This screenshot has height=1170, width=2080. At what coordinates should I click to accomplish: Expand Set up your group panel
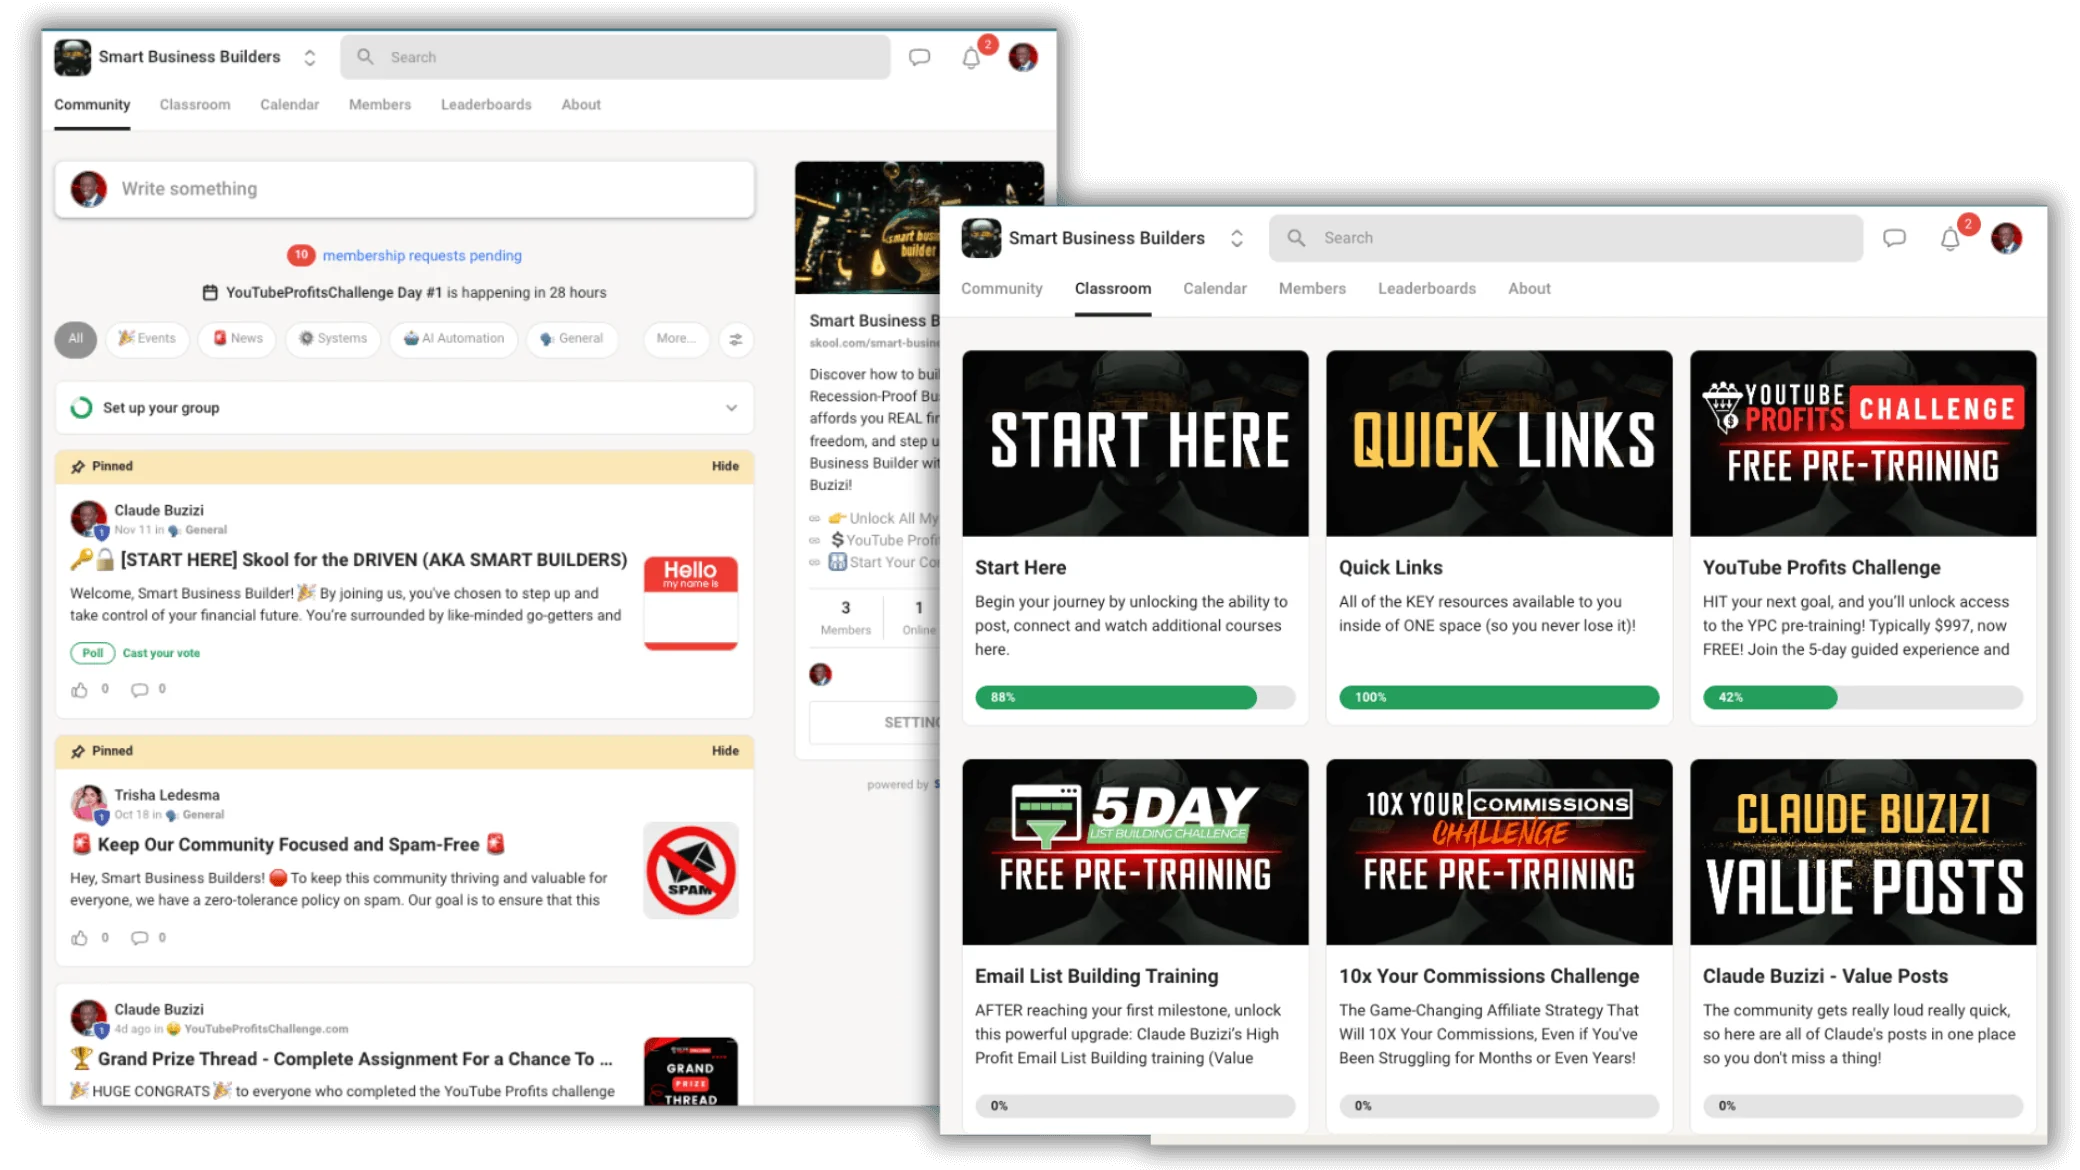tap(731, 408)
